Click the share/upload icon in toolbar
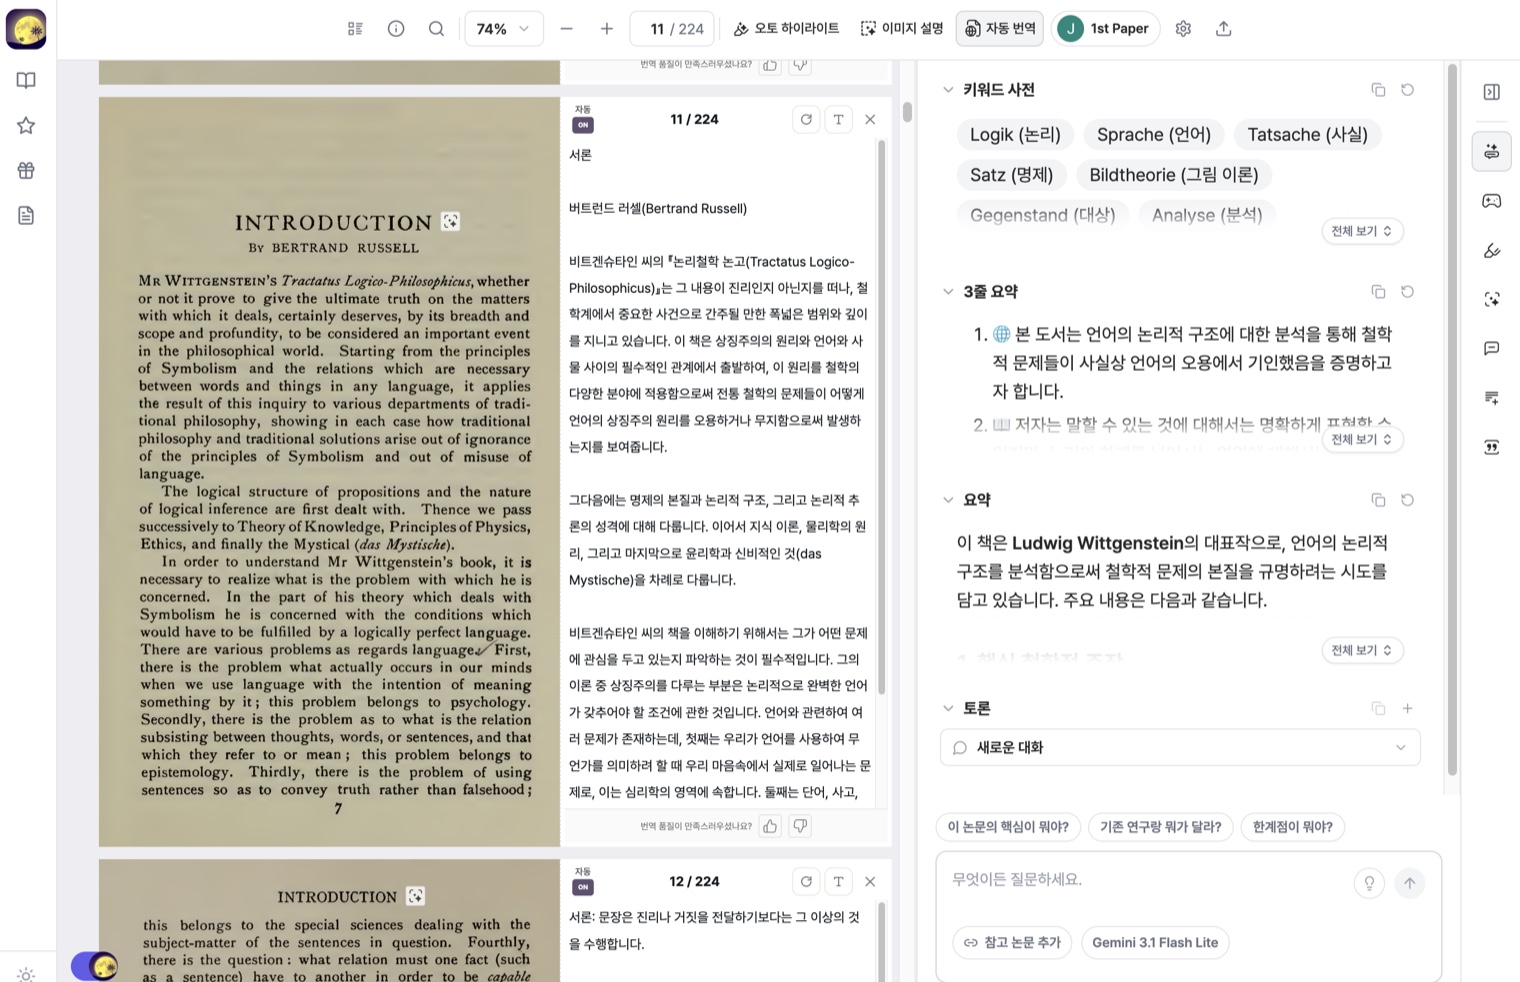1520x982 pixels. 1223,29
